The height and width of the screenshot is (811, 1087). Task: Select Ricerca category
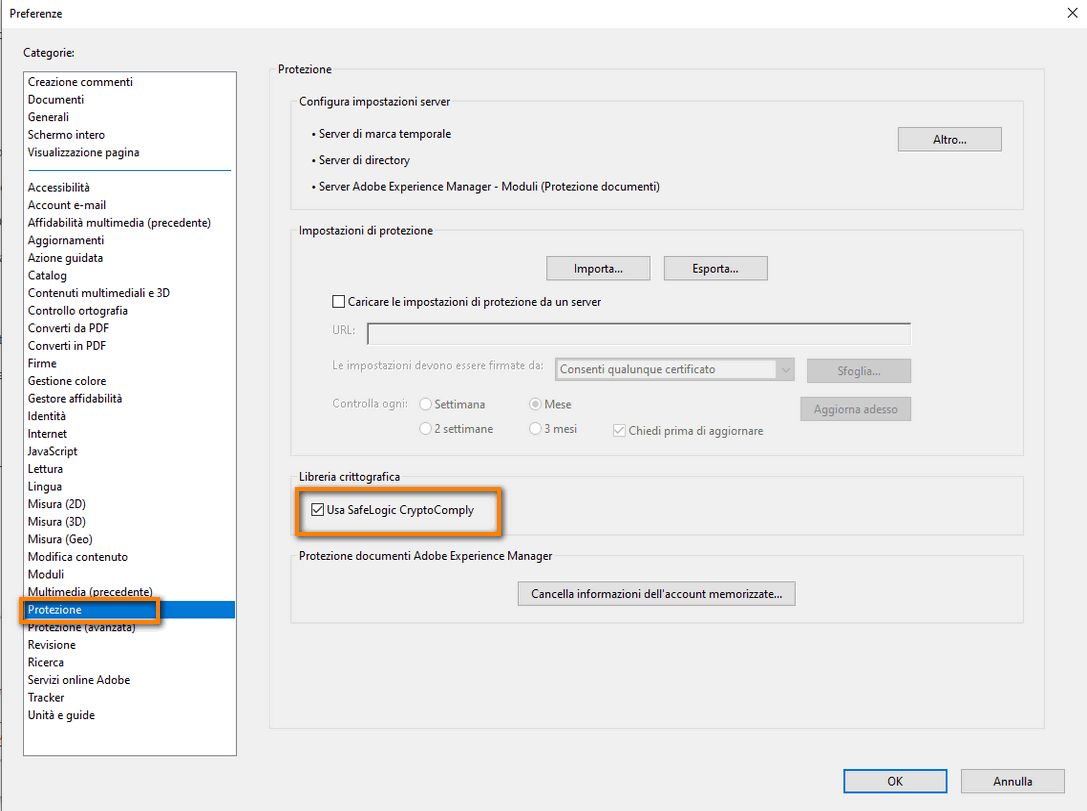[45, 663]
